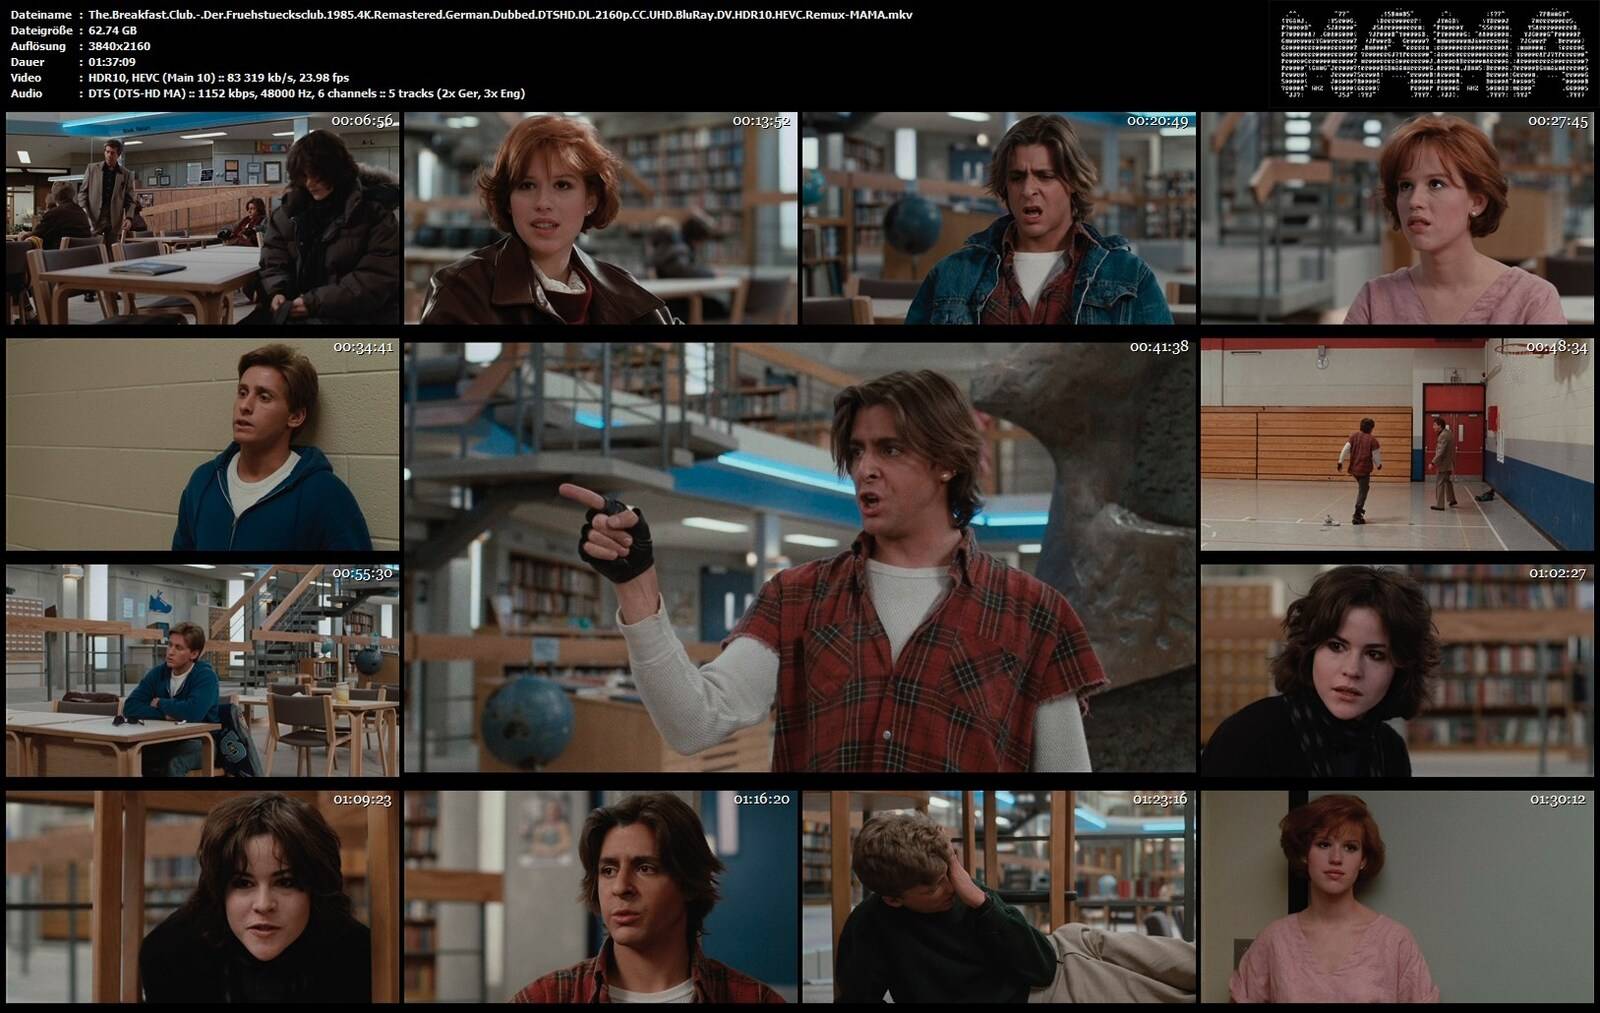Select the thumbnail stamped 00:34:41
The height and width of the screenshot is (1013, 1600).
pyautogui.click(x=203, y=444)
